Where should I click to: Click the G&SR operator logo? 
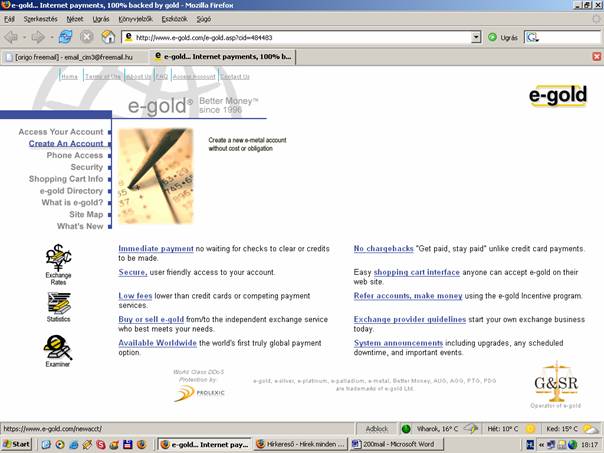tap(556, 383)
